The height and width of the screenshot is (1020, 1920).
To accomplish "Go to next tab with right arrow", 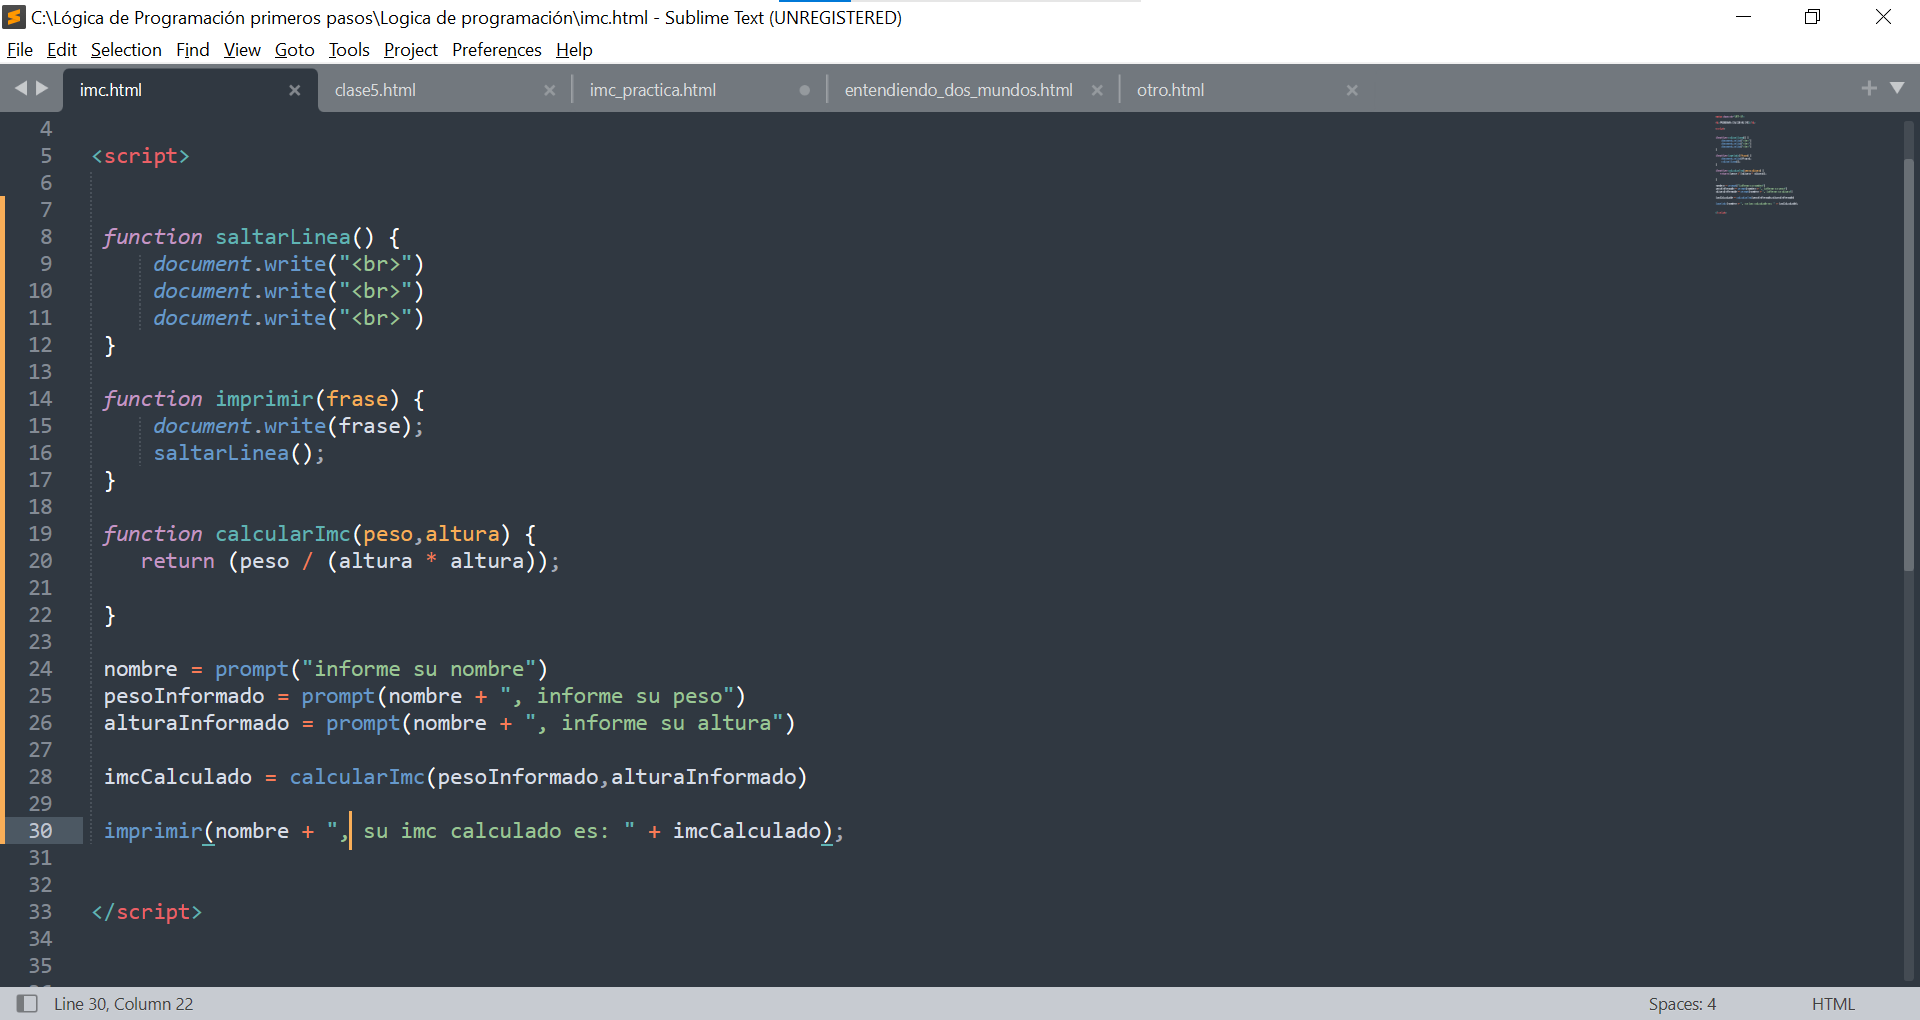I will tap(42, 88).
